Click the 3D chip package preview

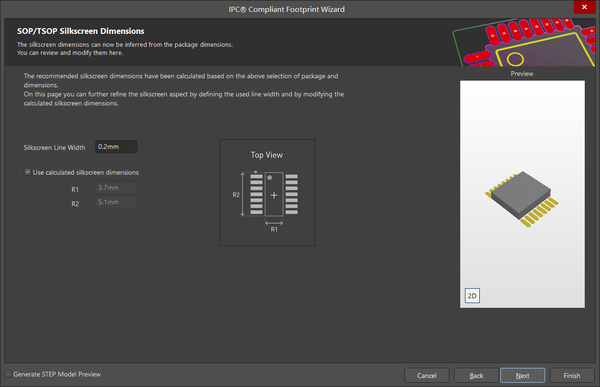point(522,199)
